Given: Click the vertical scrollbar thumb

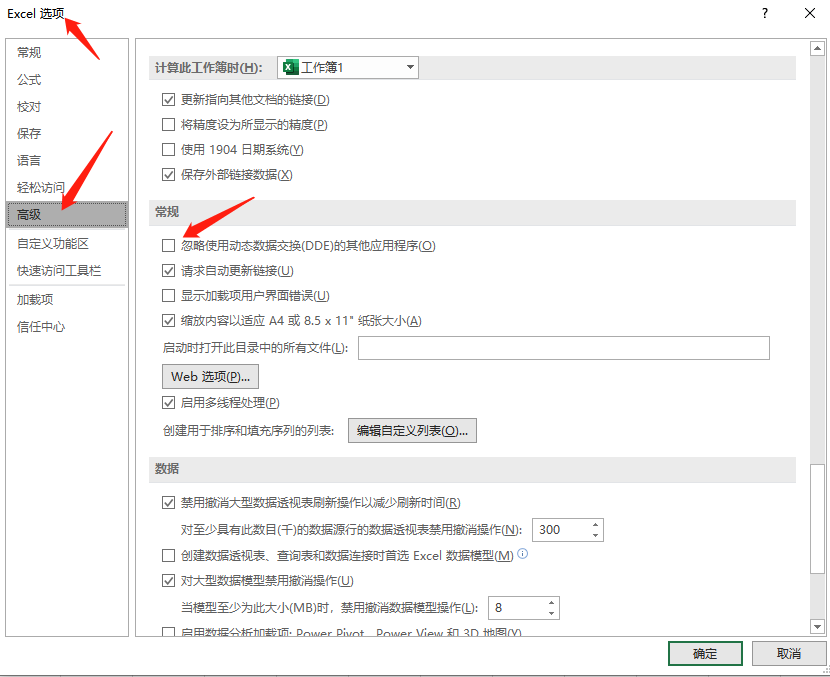Looking at the screenshot, I should [x=817, y=519].
